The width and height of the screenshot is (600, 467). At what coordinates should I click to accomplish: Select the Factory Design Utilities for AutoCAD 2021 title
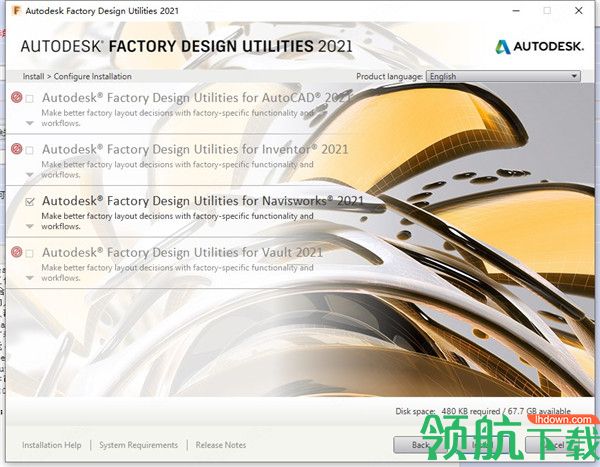[197, 98]
